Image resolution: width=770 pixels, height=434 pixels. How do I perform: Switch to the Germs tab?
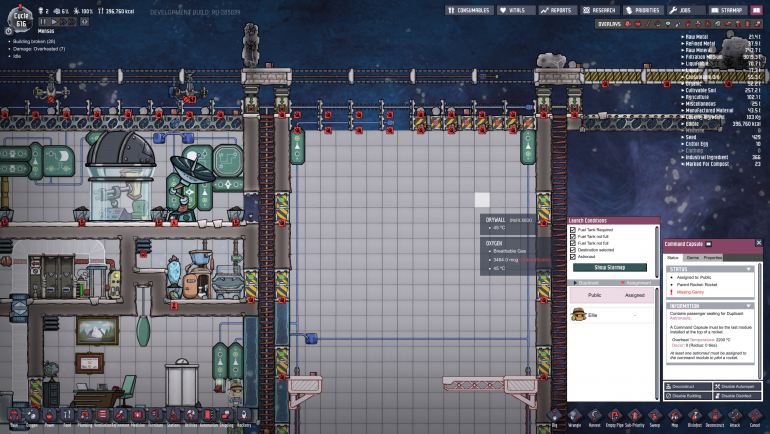point(692,257)
